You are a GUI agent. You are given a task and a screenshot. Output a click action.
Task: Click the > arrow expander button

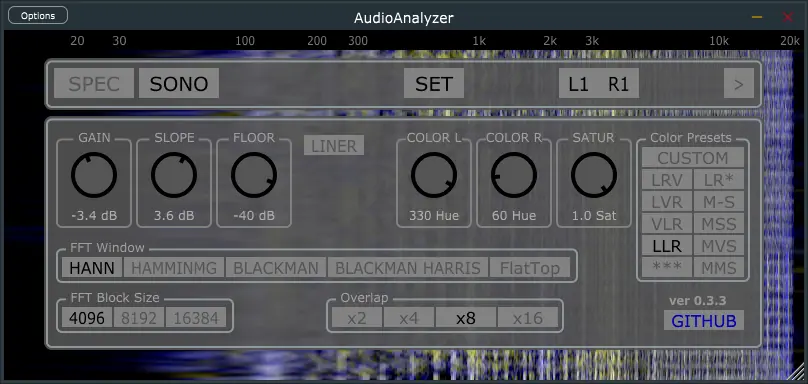pyautogui.click(x=738, y=84)
